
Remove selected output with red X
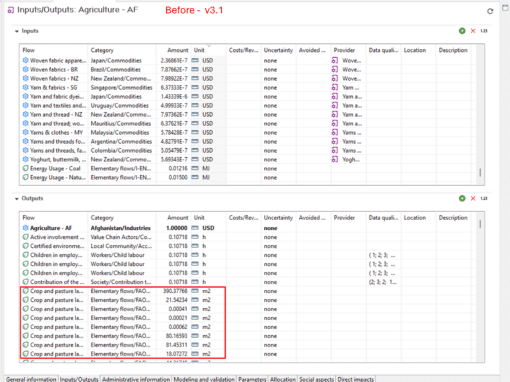coord(473,198)
